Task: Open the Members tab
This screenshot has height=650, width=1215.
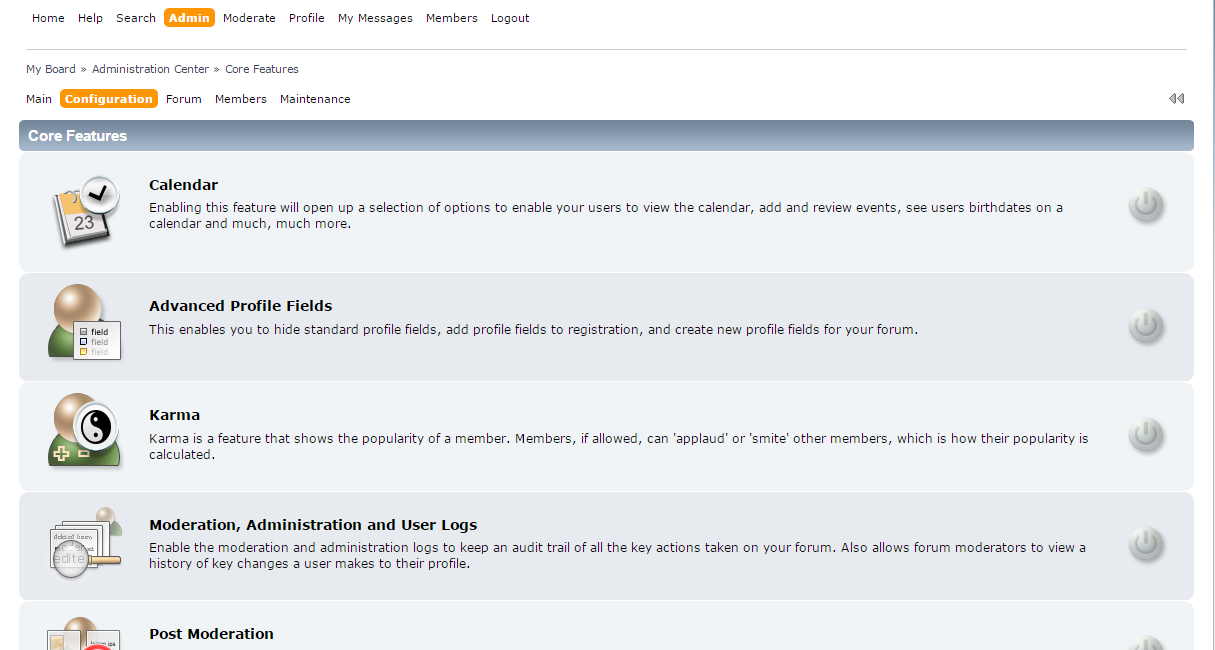Action: point(240,98)
